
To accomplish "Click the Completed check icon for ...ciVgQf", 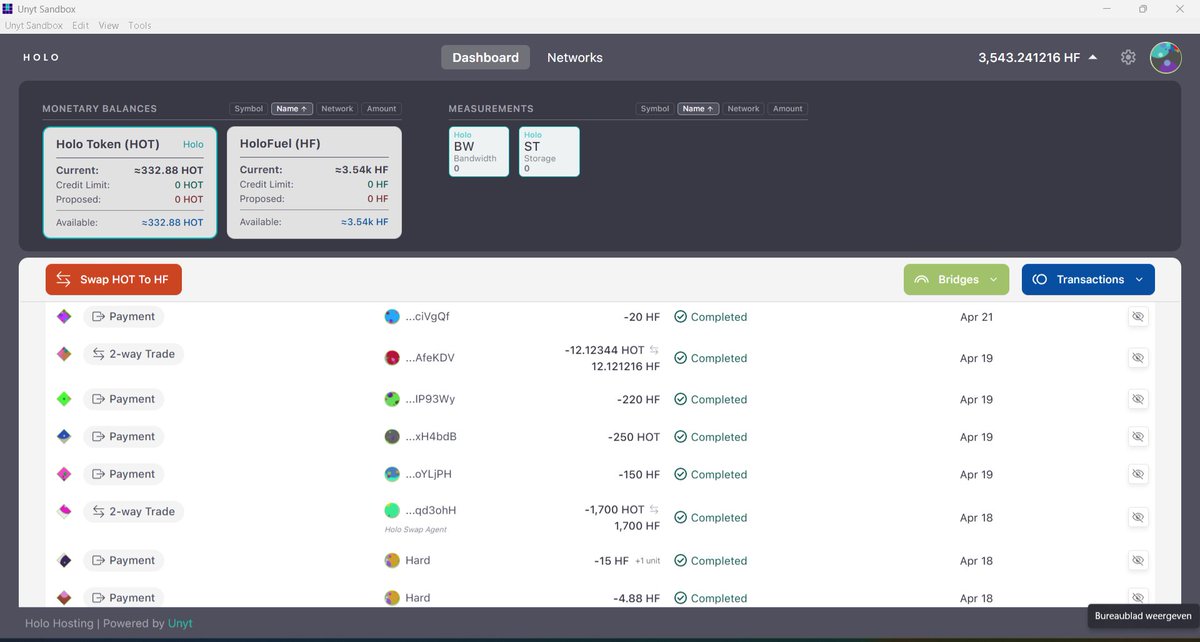I will (x=680, y=317).
